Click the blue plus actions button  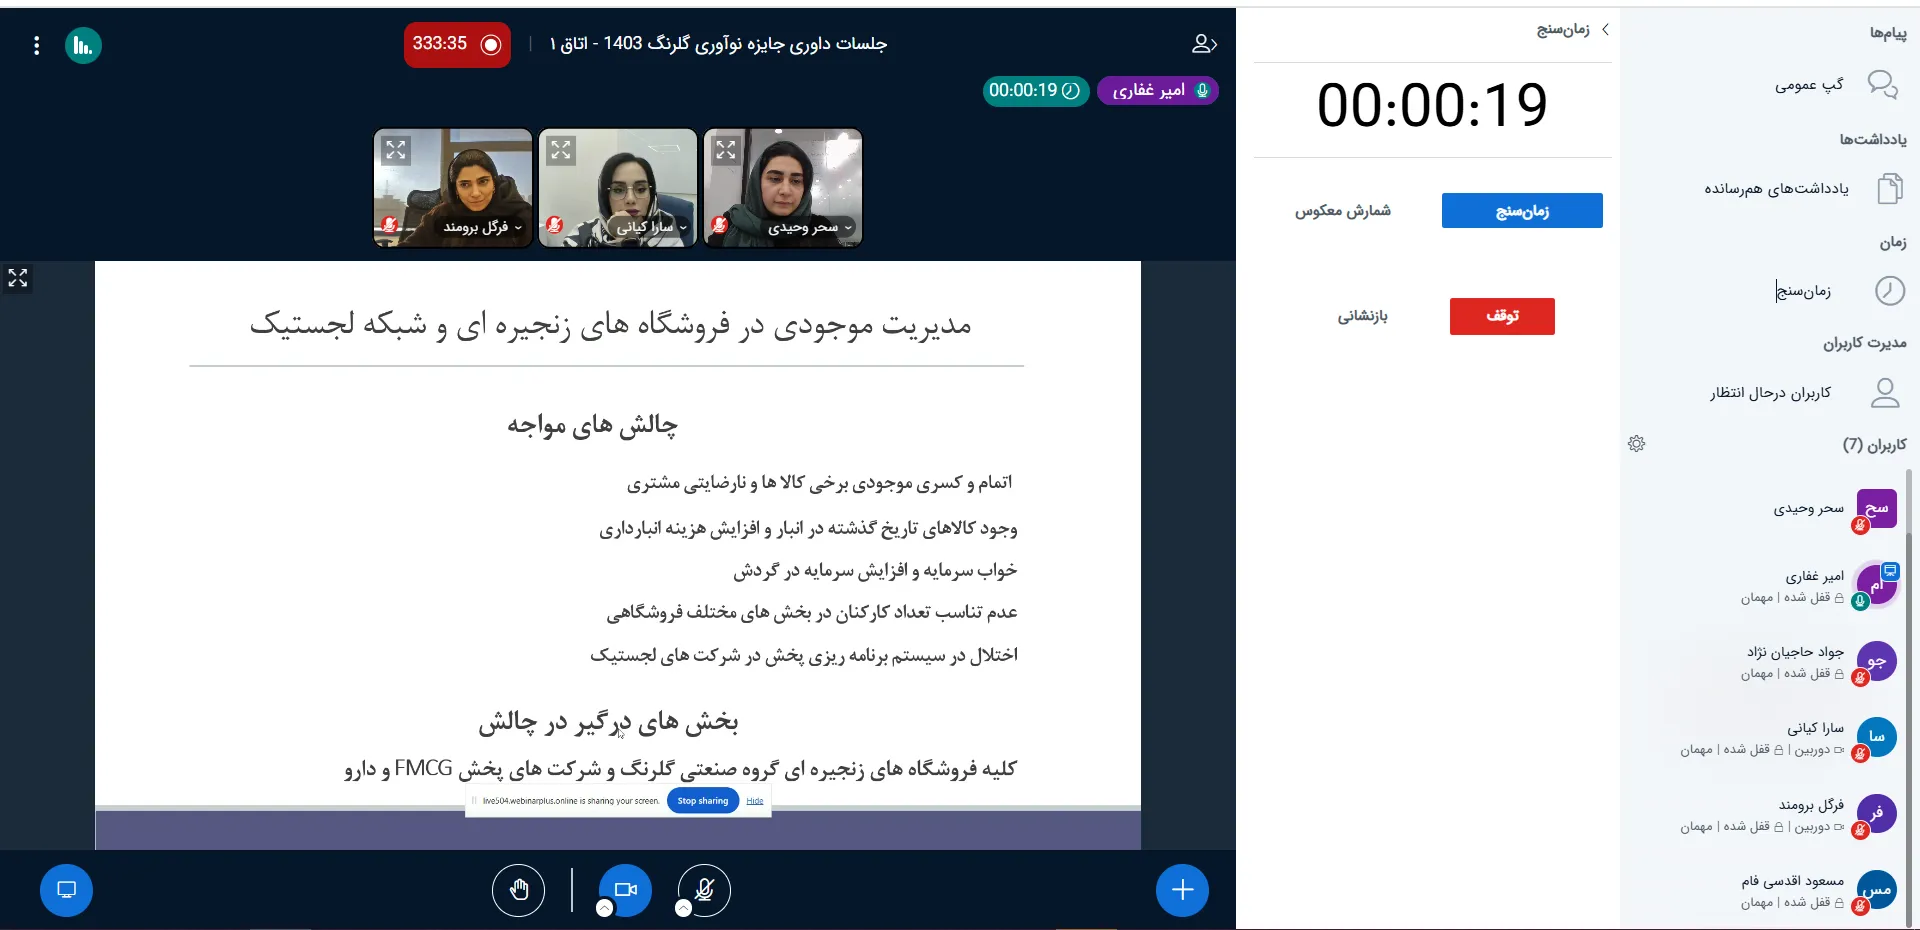click(x=1182, y=890)
